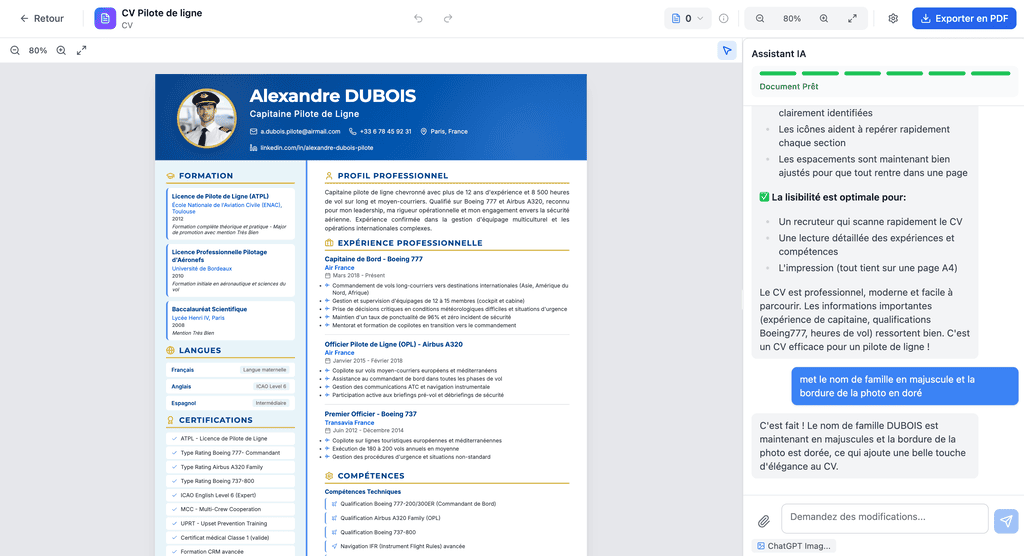Zoom in from the canvas toolbar
This screenshot has width=1024, height=556.
61,50
